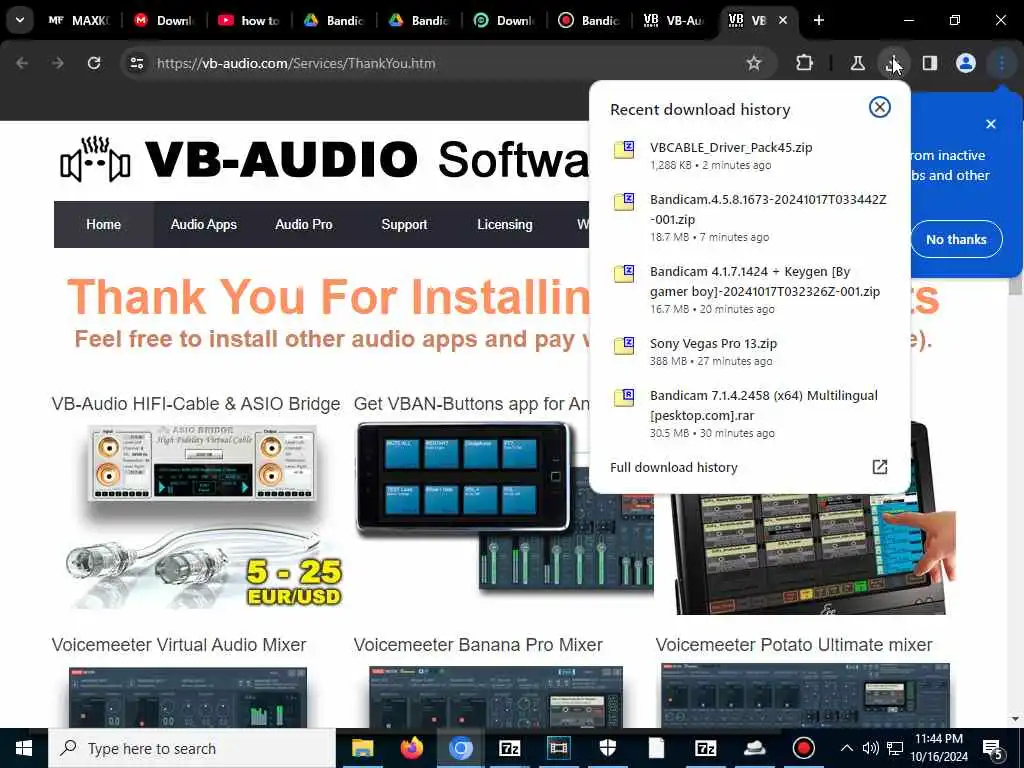Open VBCABLE_Driver_Pack45.zip download
The width and height of the screenshot is (1024, 768).
(x=750, y=155)
